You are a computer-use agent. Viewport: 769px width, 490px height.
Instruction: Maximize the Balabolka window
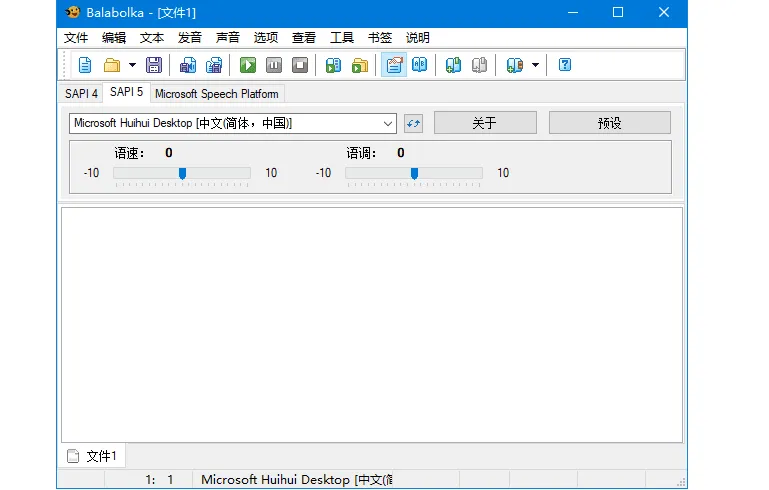(x=618, y=13)
